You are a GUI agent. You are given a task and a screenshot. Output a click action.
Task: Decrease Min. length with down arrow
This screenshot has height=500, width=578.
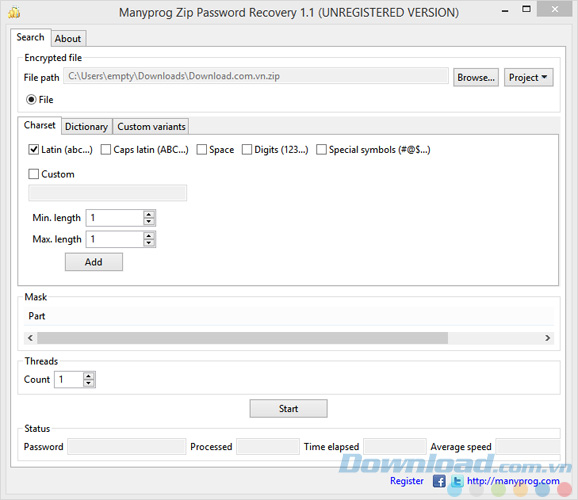(149, 222)
